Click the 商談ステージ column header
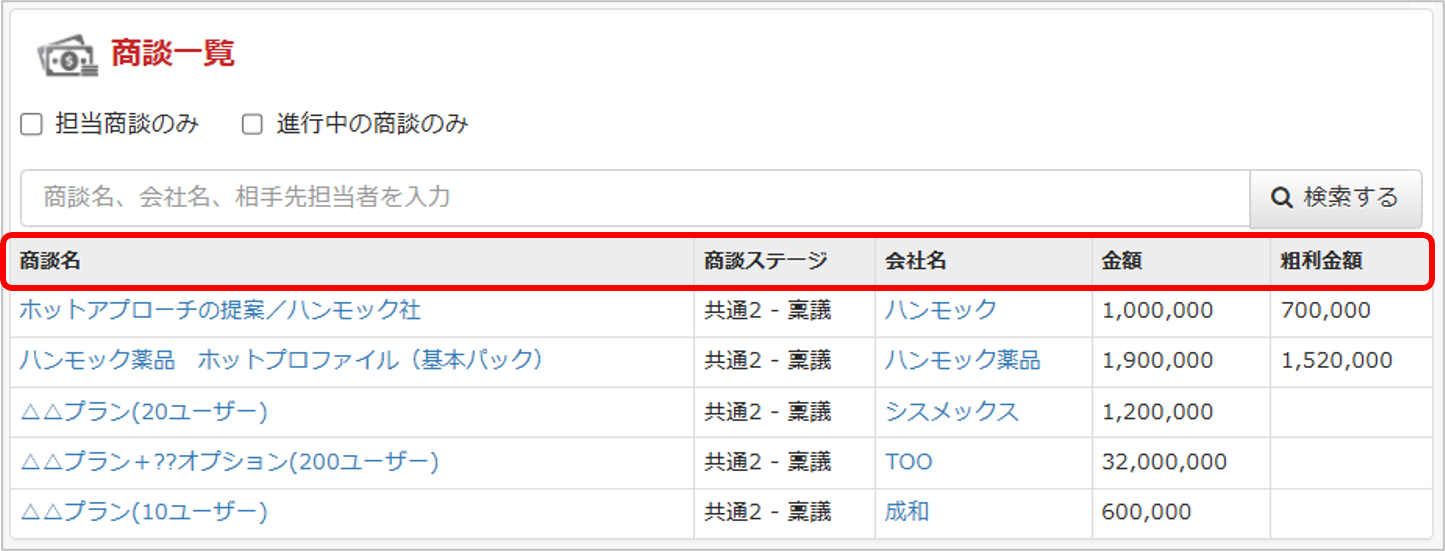Image resolution: width=1445 pixels, height=551 pixels. (x=766, y=262)
